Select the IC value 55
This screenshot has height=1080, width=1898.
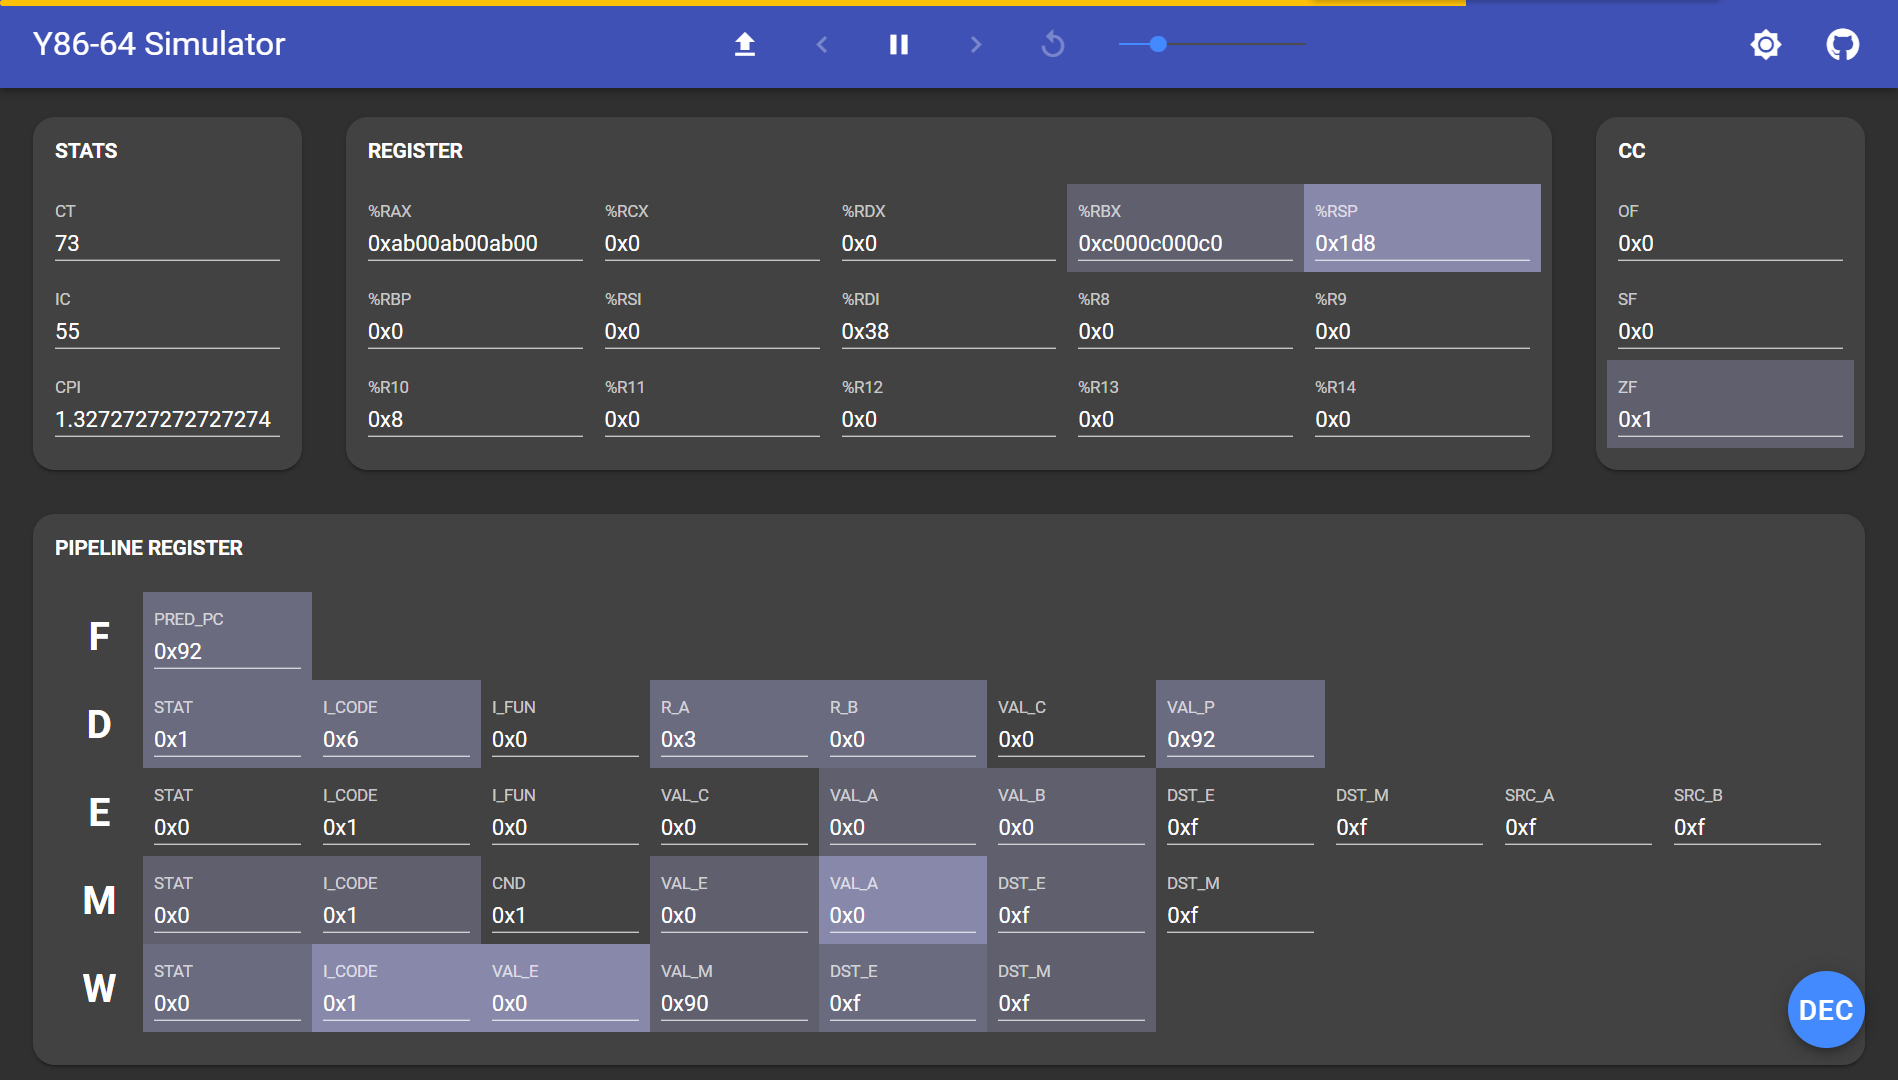pos(167,332)
